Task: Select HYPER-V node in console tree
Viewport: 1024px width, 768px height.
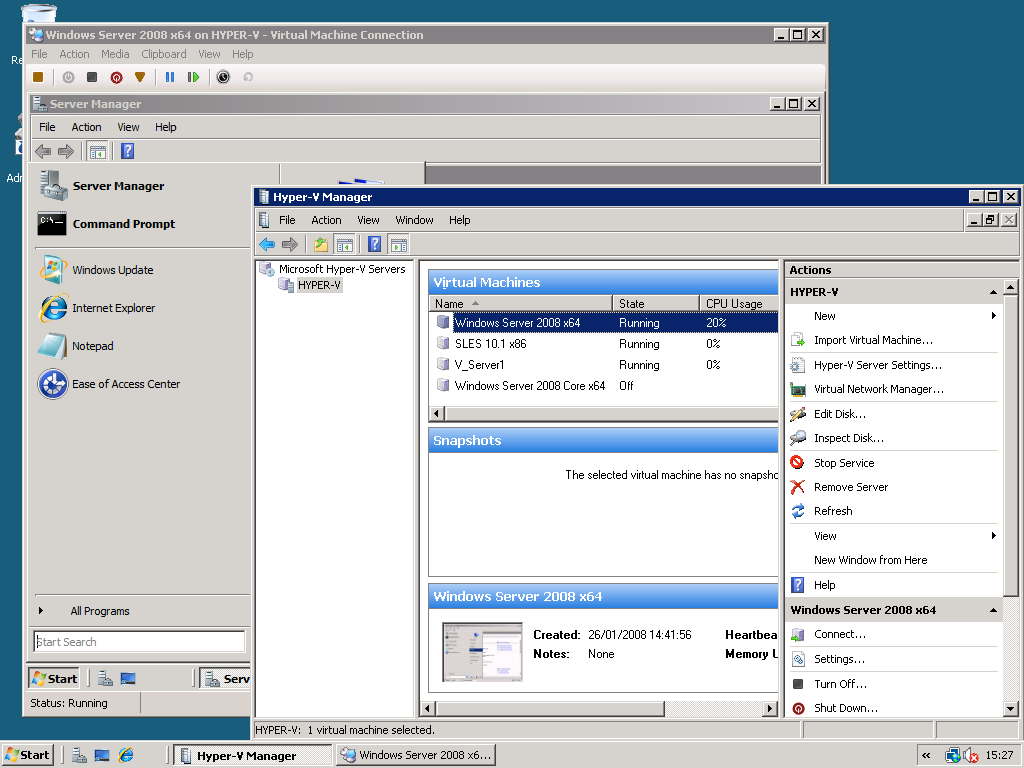Action: point(319,285)
